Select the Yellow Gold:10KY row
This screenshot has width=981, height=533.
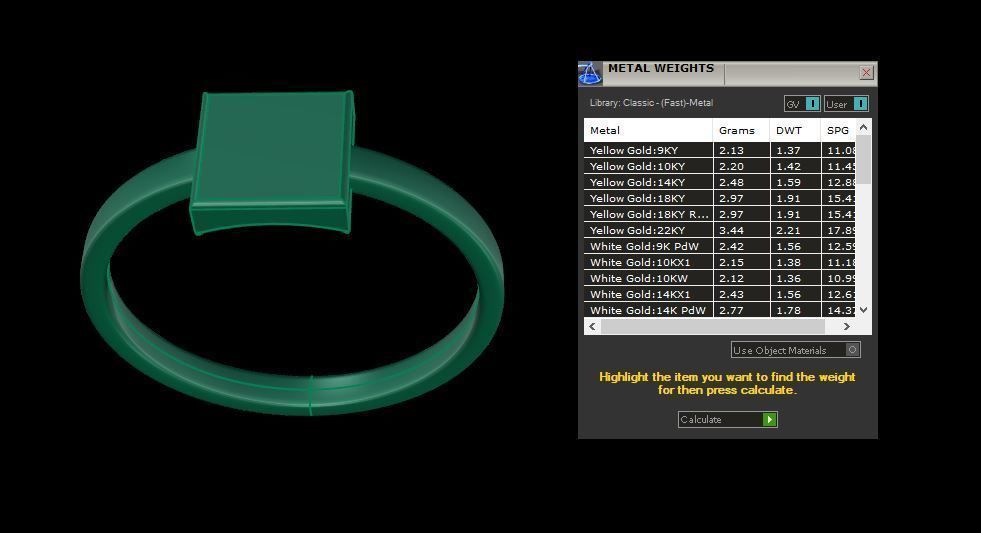[719, 166]
